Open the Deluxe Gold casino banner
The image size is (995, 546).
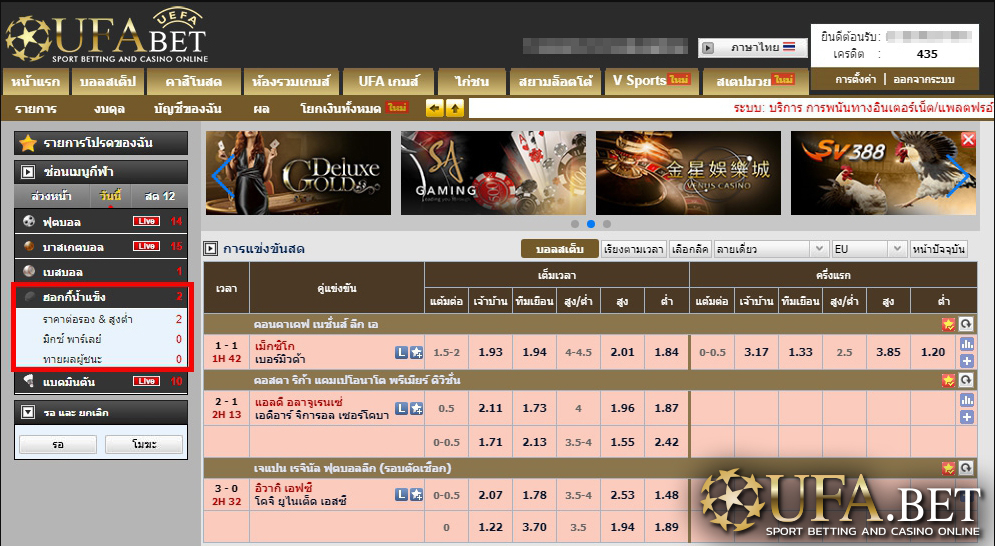pyautogui.click(x=298, y=173)
